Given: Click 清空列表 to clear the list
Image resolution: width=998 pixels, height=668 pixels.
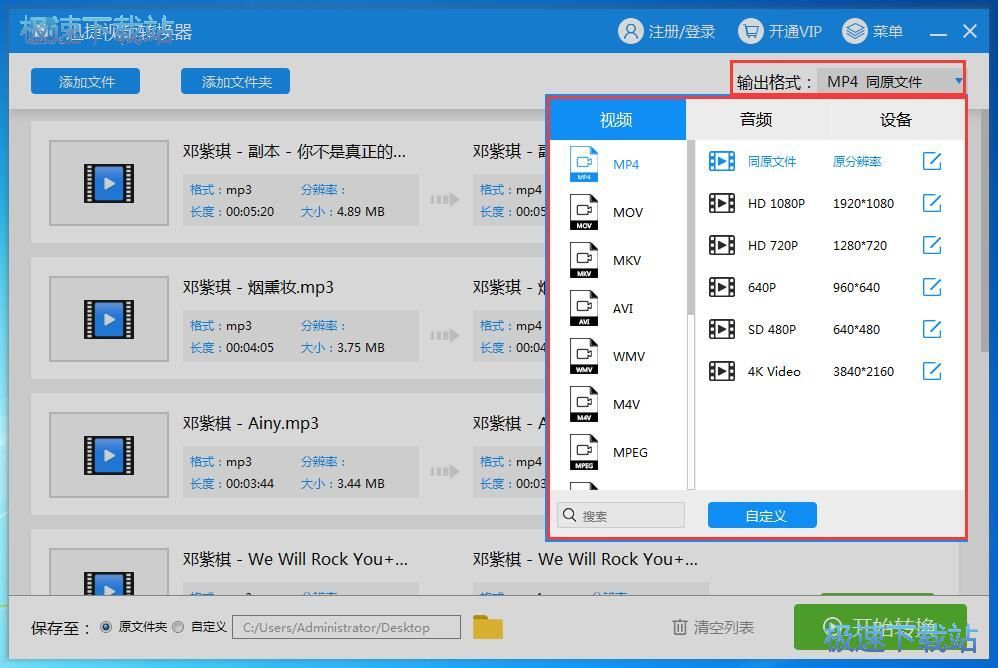Looking at the screenshot, I should [713, 627].
